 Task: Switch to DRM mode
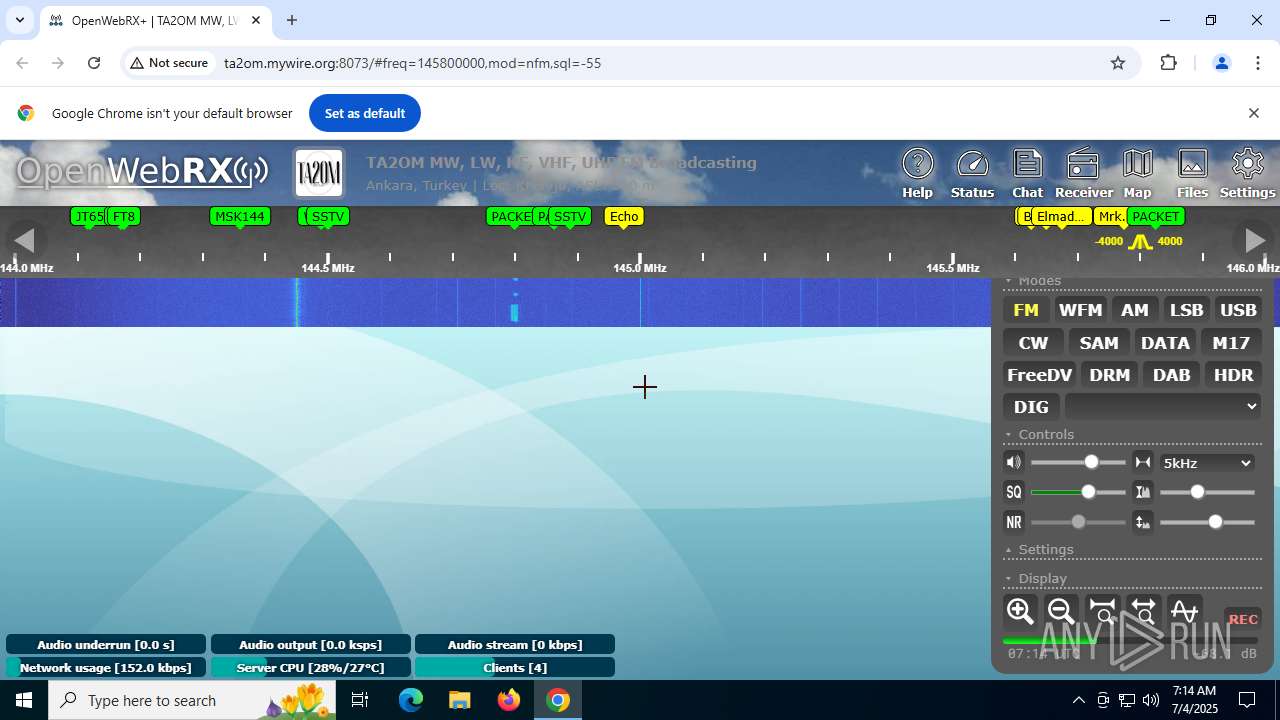coord(1110,375)
